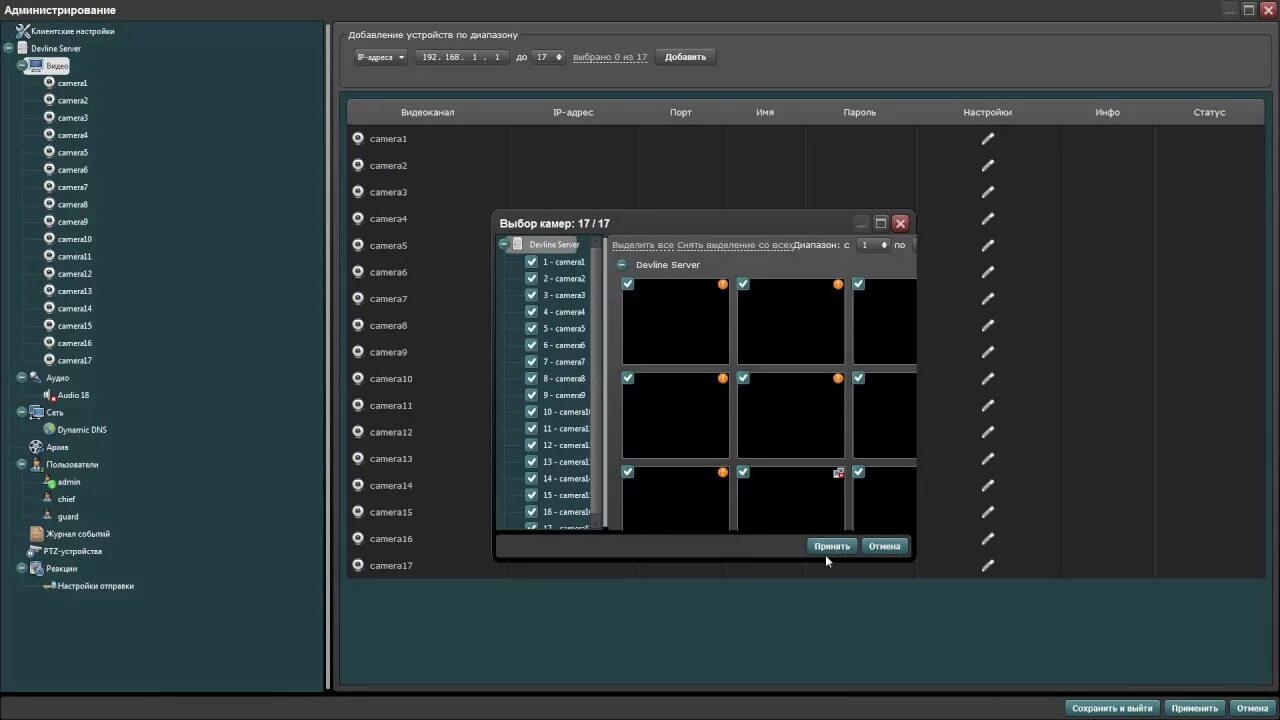
Task: Collapse Devline Server in main sidebar tree
Action: click(8, 48)
